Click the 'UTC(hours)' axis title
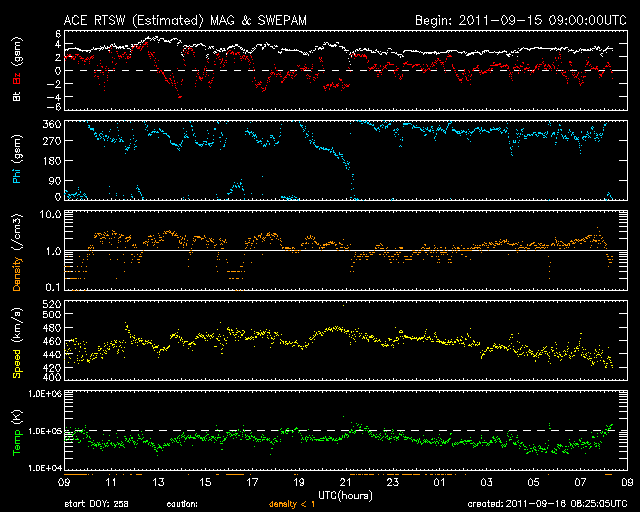The width and height of the screenshot is (640, 512). 345,496
